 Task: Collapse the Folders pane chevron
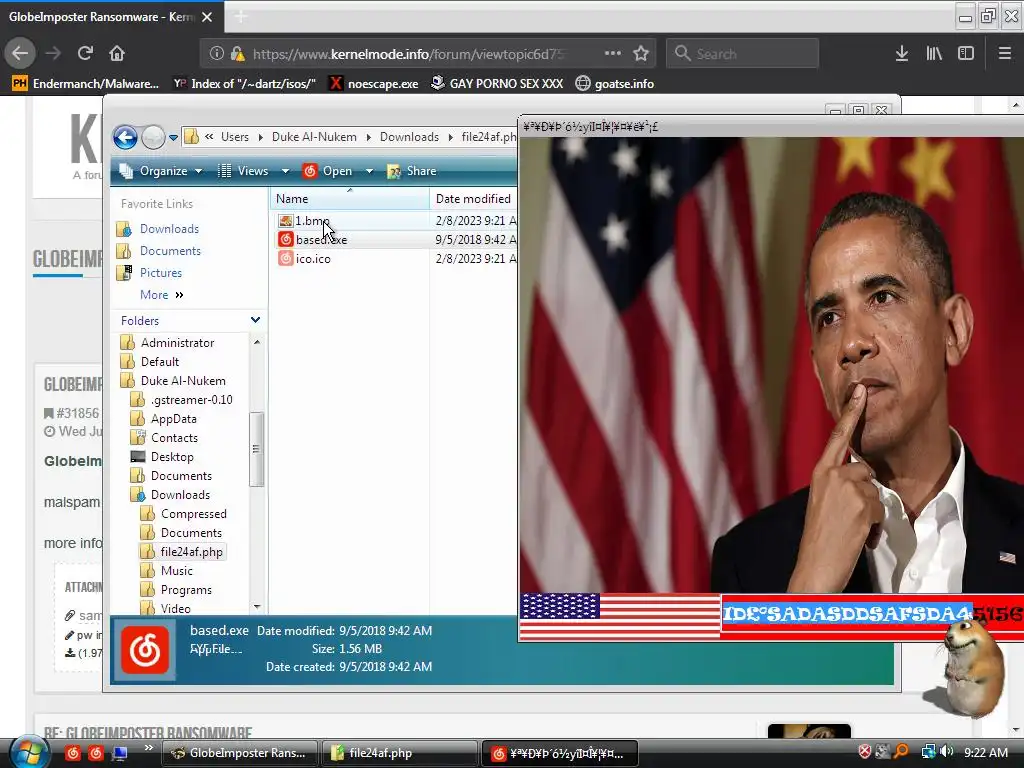tap(255, 320)
